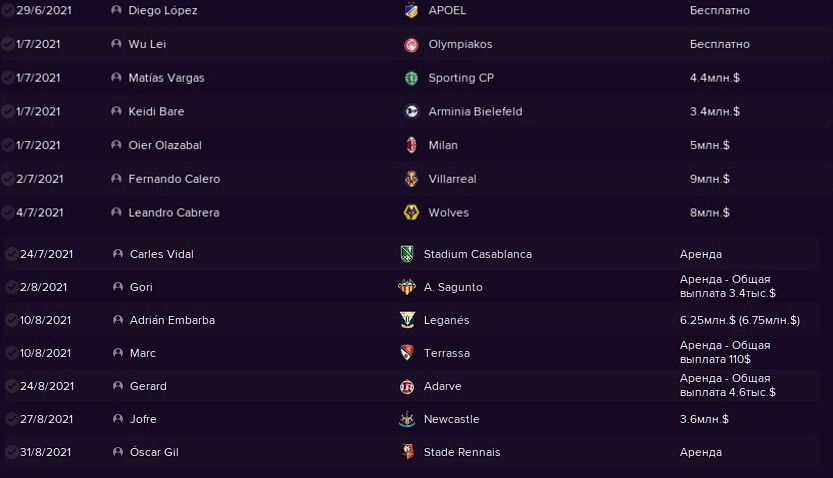Screen dimensions: 833x478
Task: Click the Arminia Bielefeld club badge
Action: point(410,112)
